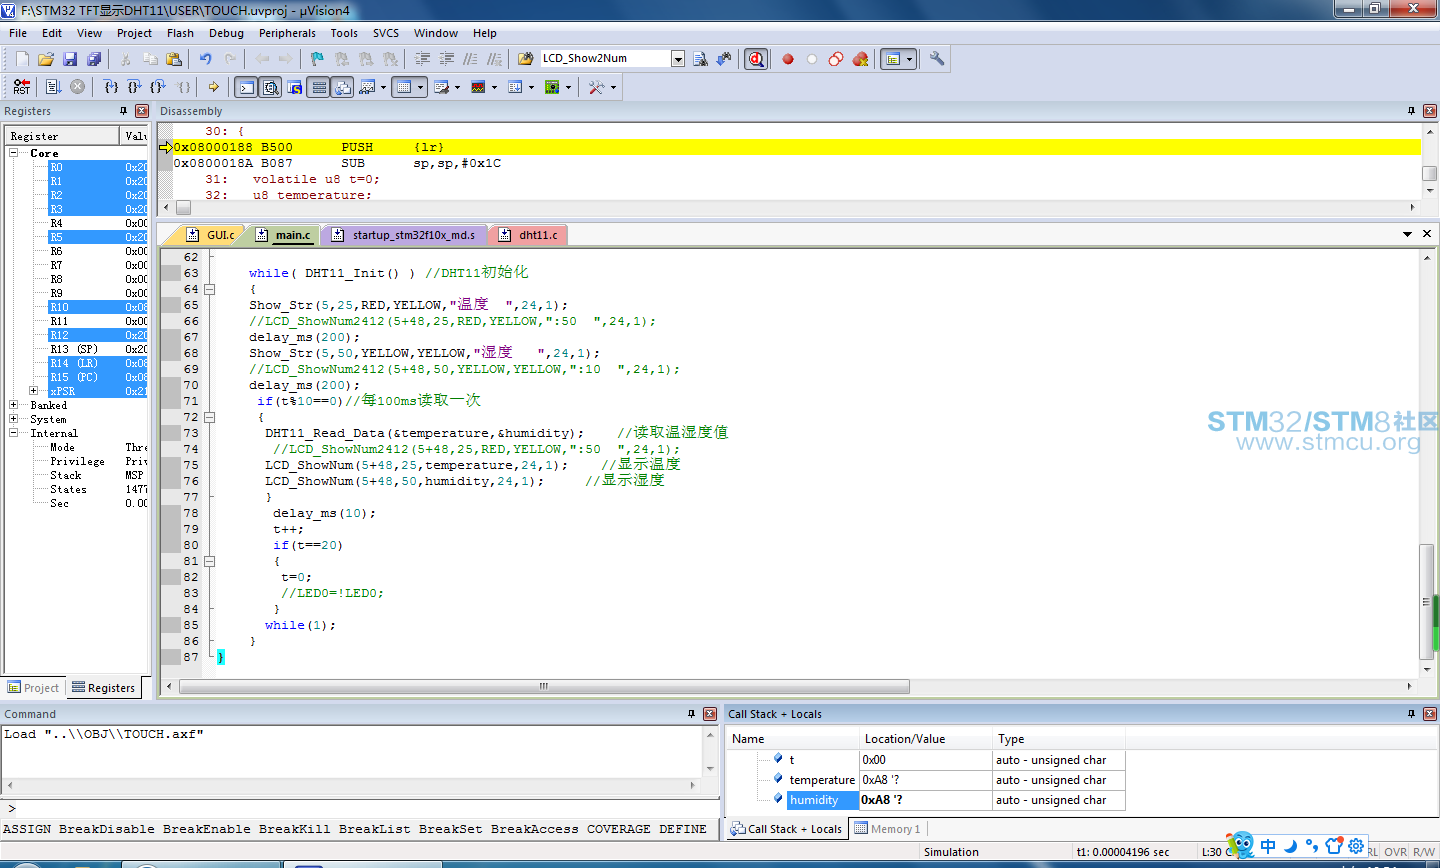Create a new file from the toolbar

click(x=22, y=59)
